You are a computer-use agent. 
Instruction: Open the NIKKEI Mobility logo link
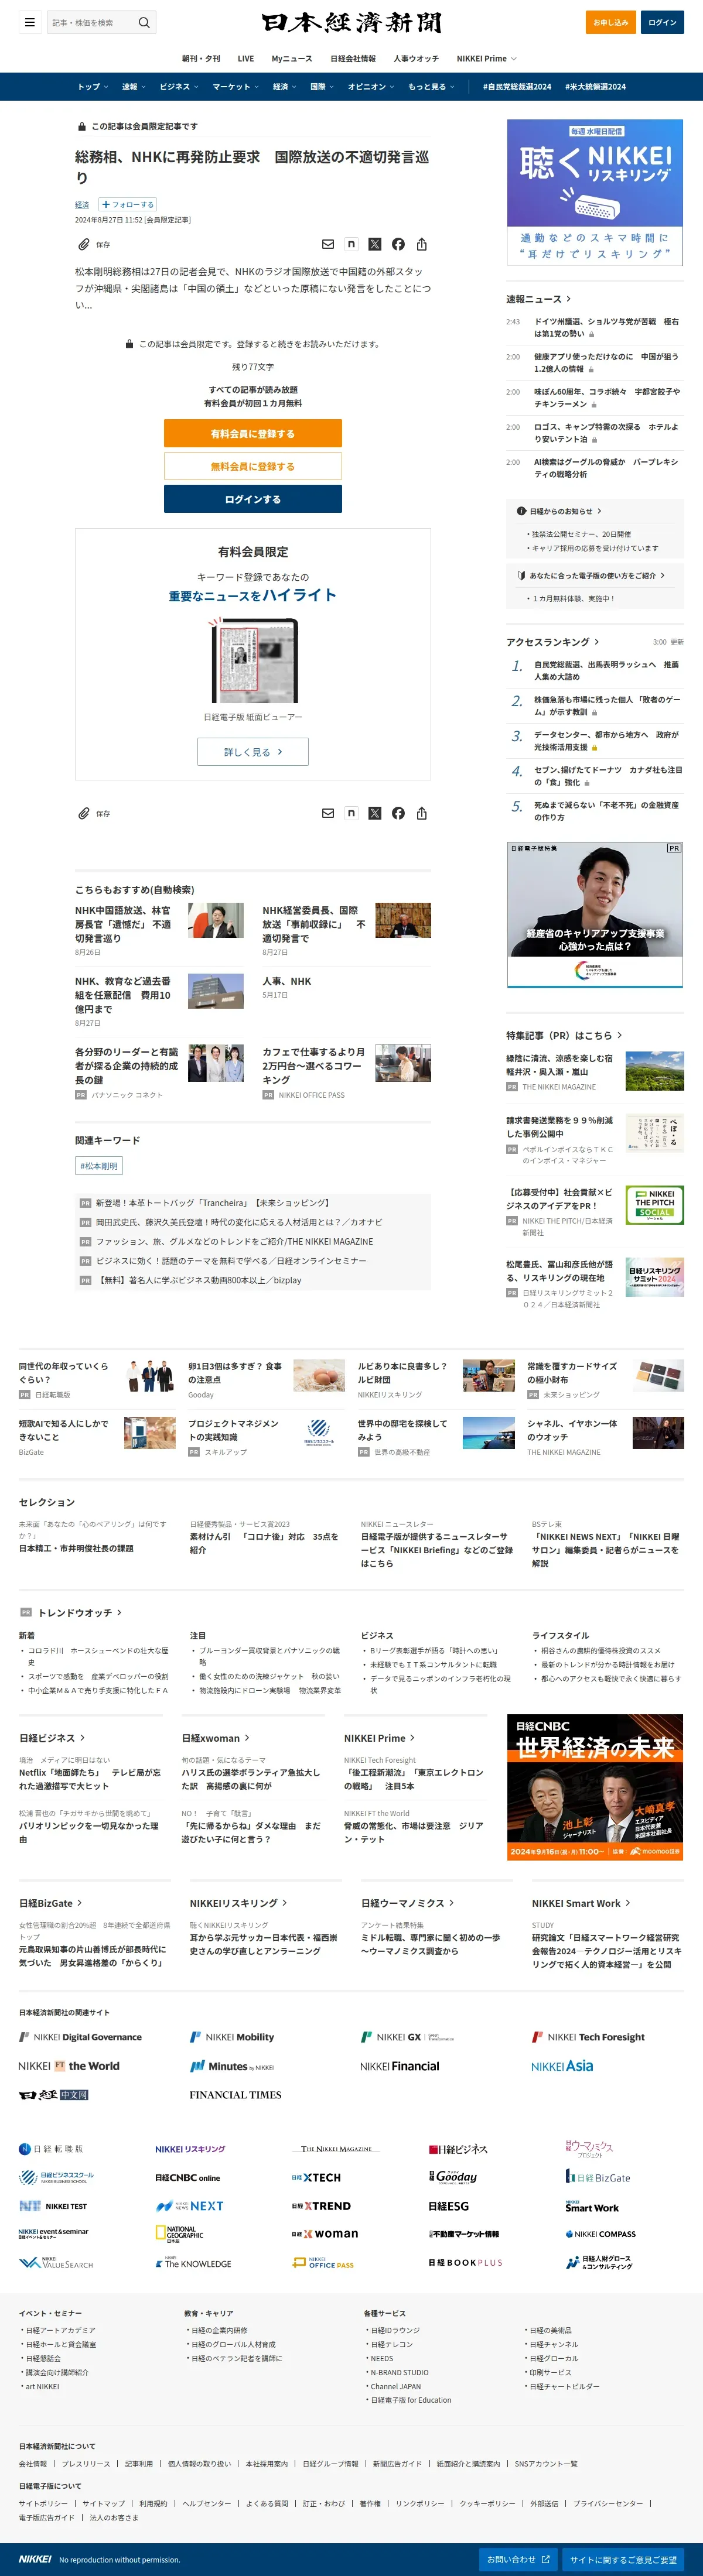[232, 2037]
